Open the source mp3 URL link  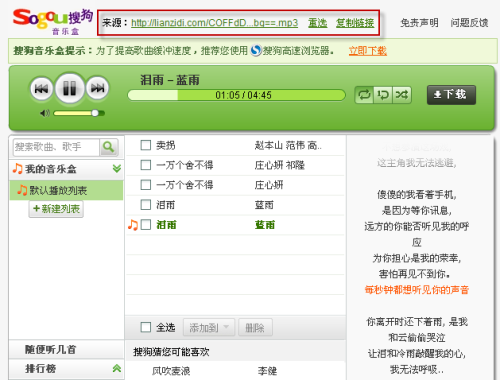pyautogui.click(x=214, y=23)
